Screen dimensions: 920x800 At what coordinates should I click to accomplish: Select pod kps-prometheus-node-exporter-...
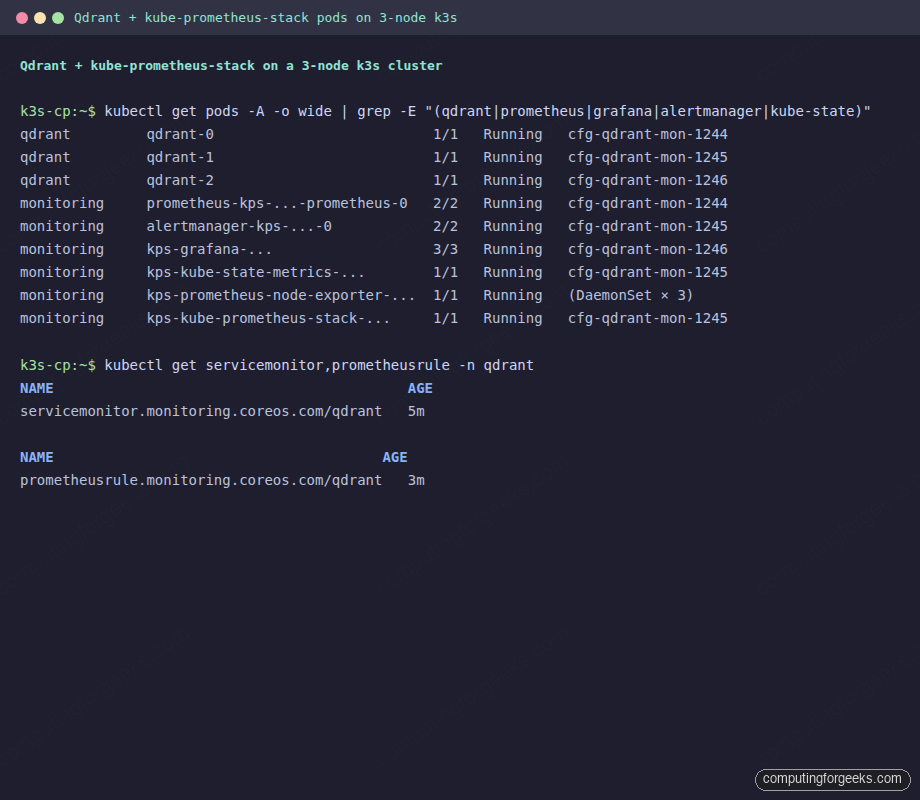(x=281, y=295)
